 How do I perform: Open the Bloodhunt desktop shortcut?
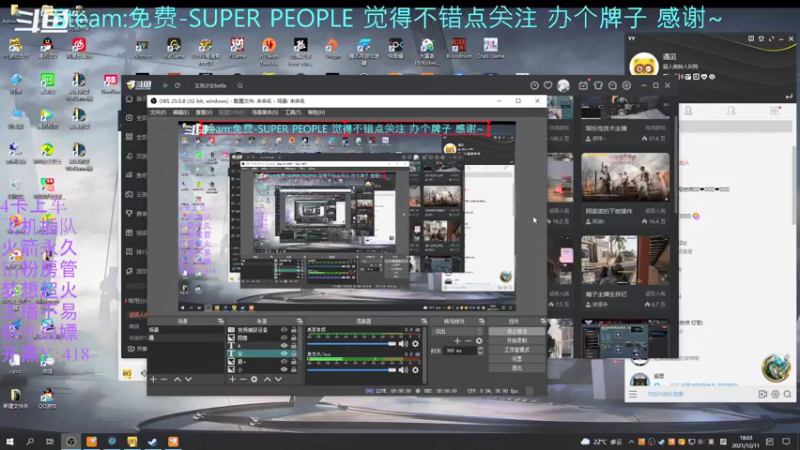coord(459,48)
